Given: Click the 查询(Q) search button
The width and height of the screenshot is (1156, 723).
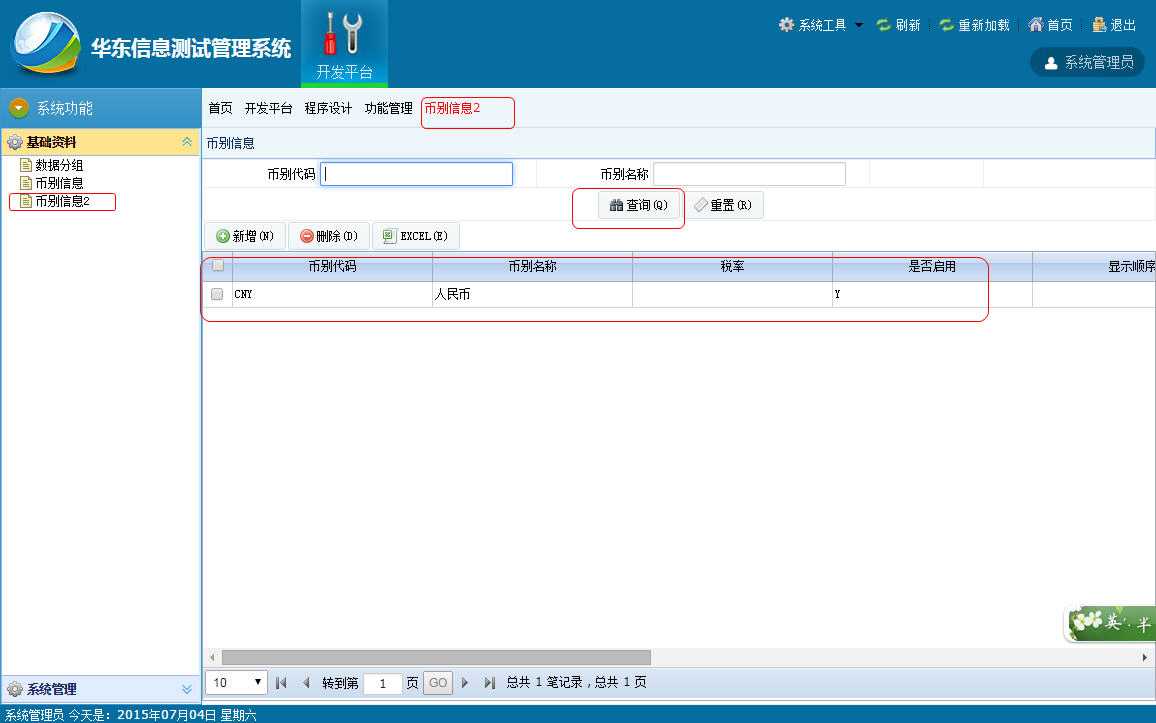Looking at the screenshot, I should click(x=638, y=205).
